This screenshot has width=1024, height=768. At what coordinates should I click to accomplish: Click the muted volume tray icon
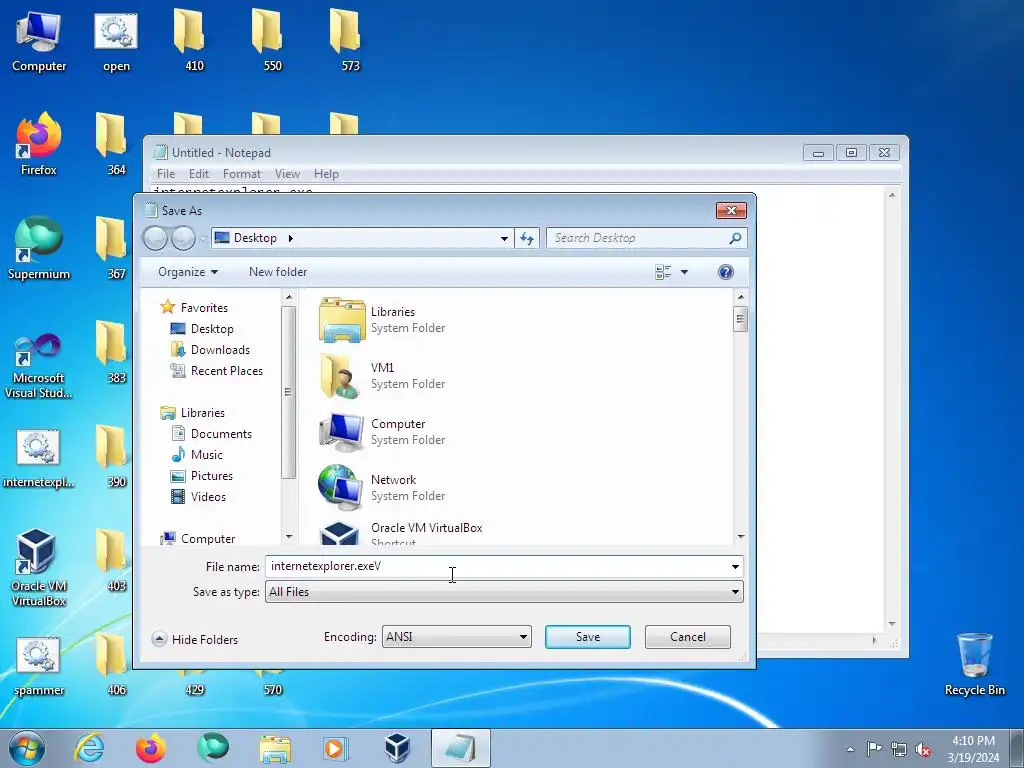tap(923, 750)
